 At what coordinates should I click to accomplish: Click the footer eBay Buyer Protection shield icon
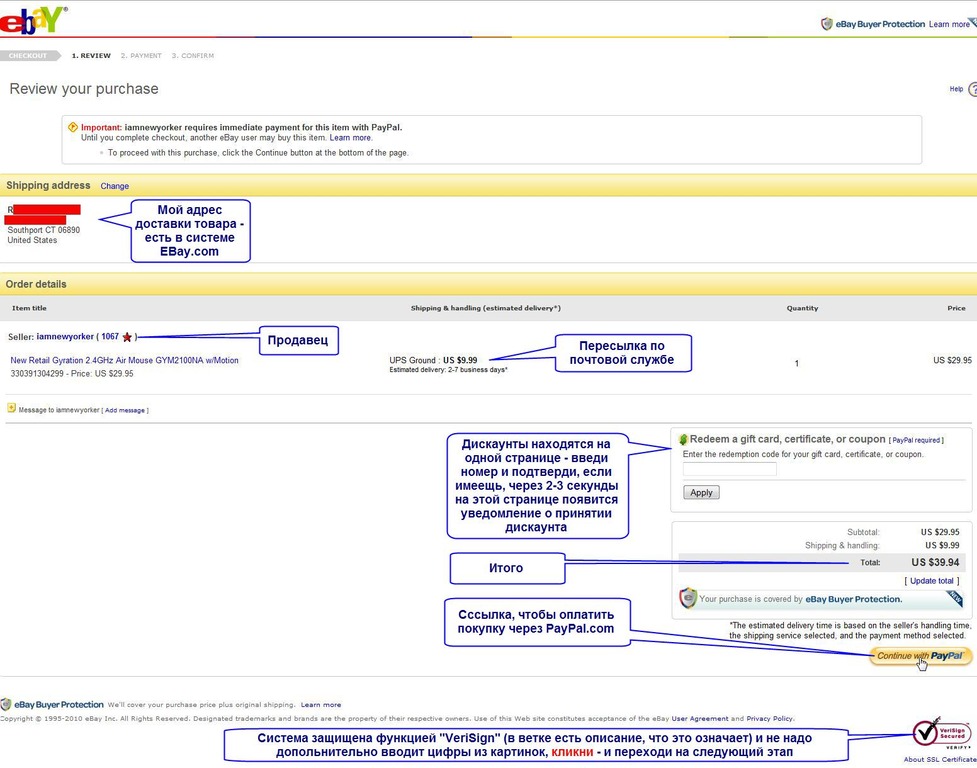click(6, 704)
